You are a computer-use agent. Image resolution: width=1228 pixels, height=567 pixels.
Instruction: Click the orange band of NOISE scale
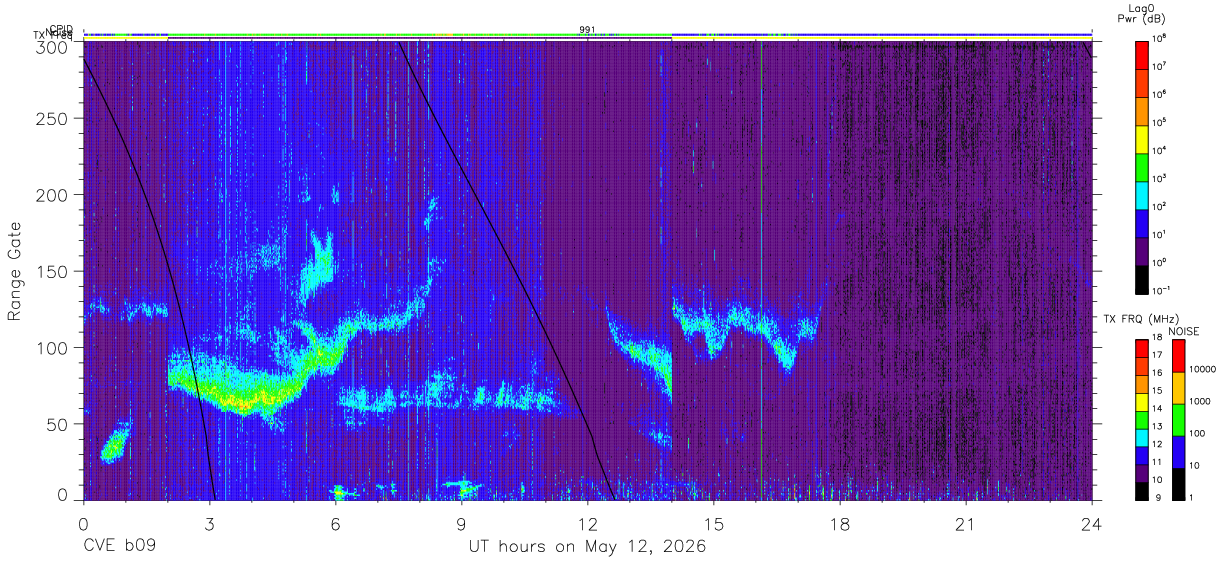tap(1178, 388)
